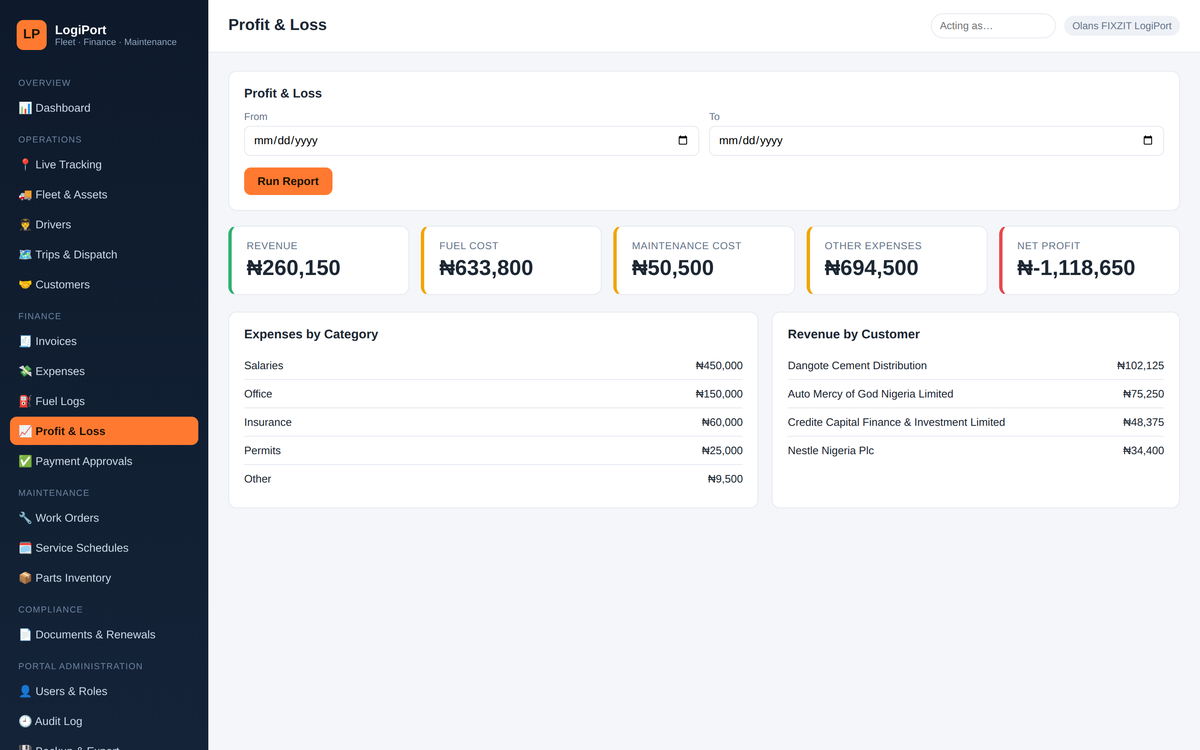Navigate to Drivers label

(53, 225)
